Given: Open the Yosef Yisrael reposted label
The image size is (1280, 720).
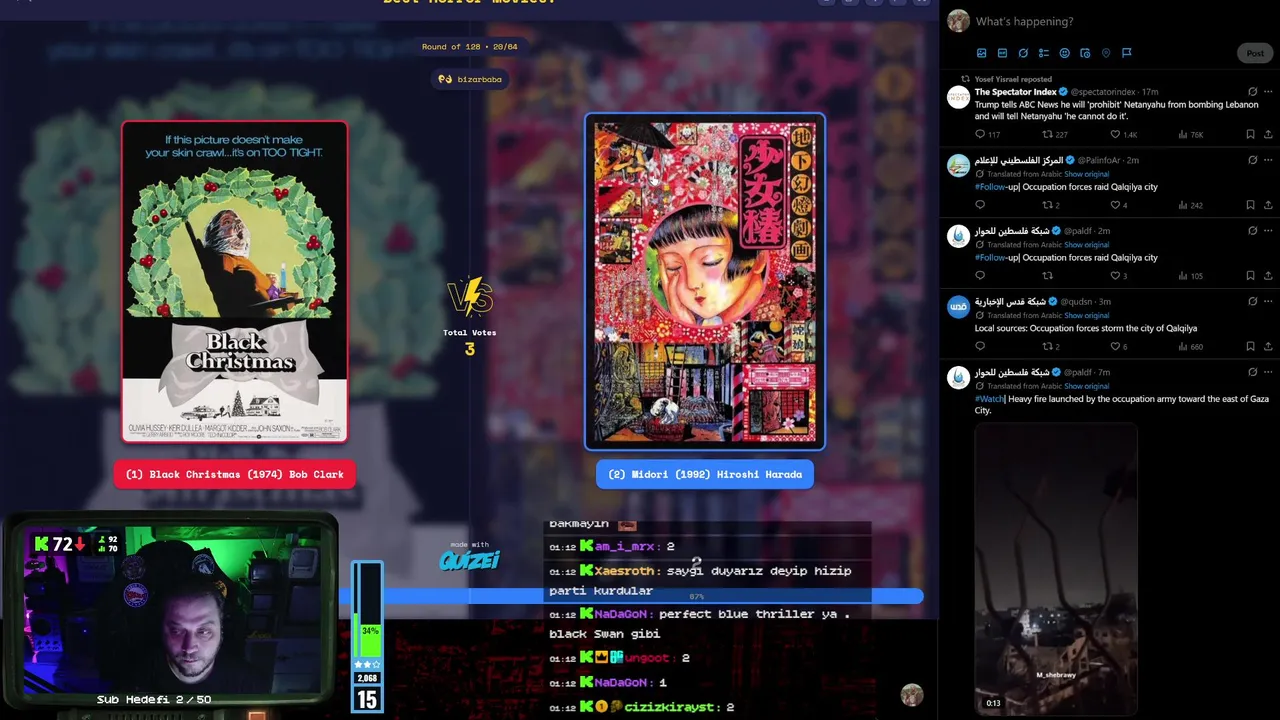Looking at the screenshot, I should (x=1013, y=79).
